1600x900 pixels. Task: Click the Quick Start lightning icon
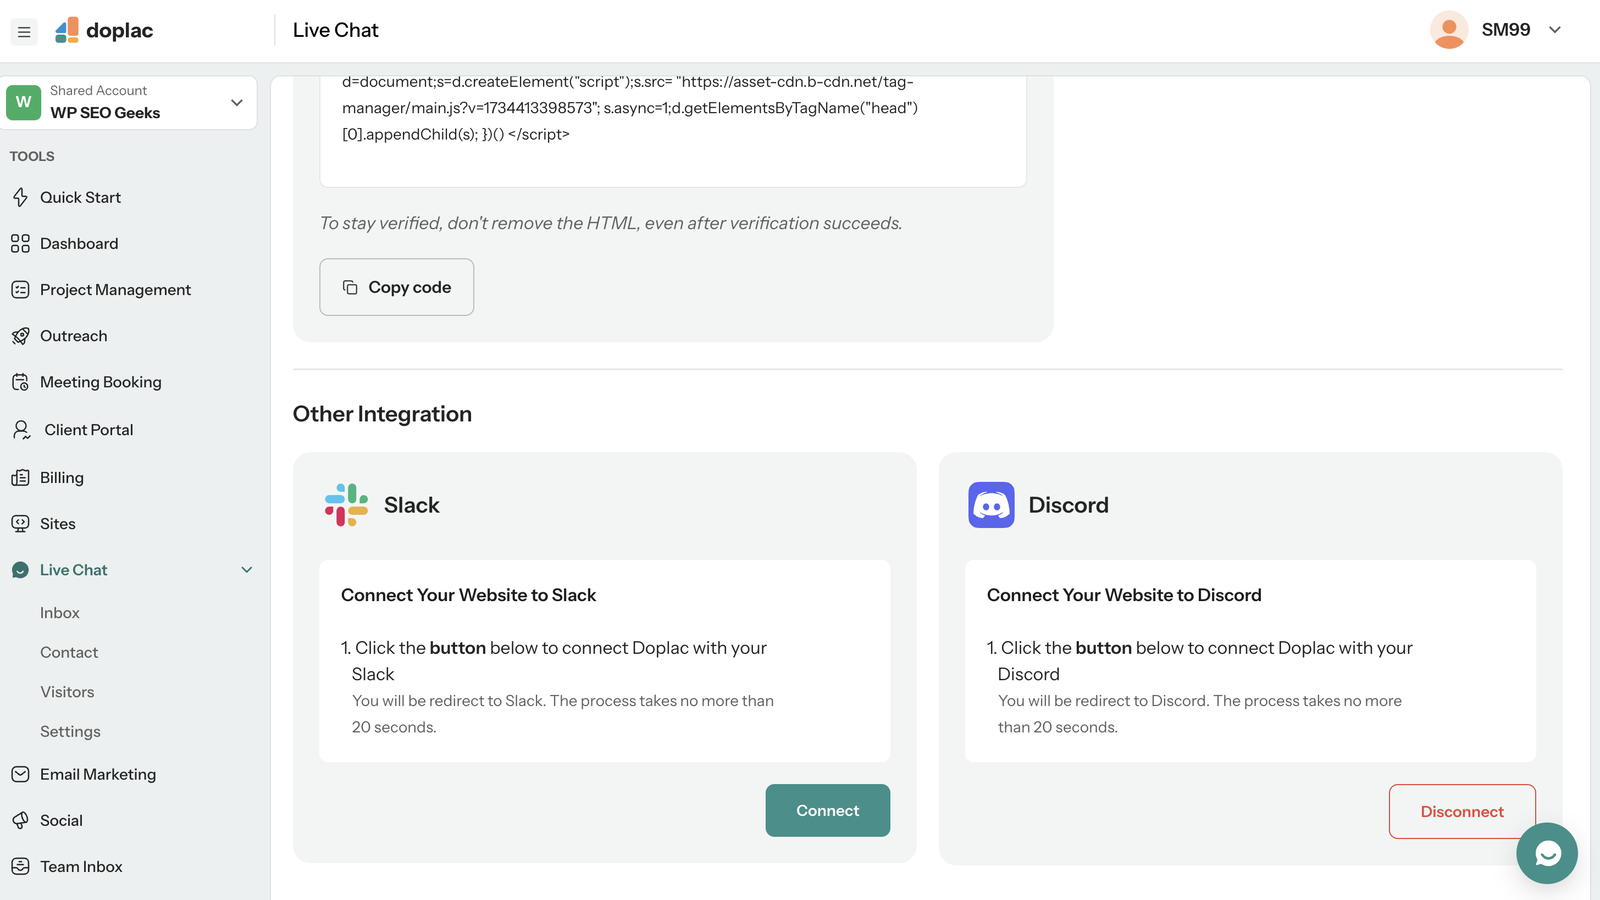click(20, 198)
